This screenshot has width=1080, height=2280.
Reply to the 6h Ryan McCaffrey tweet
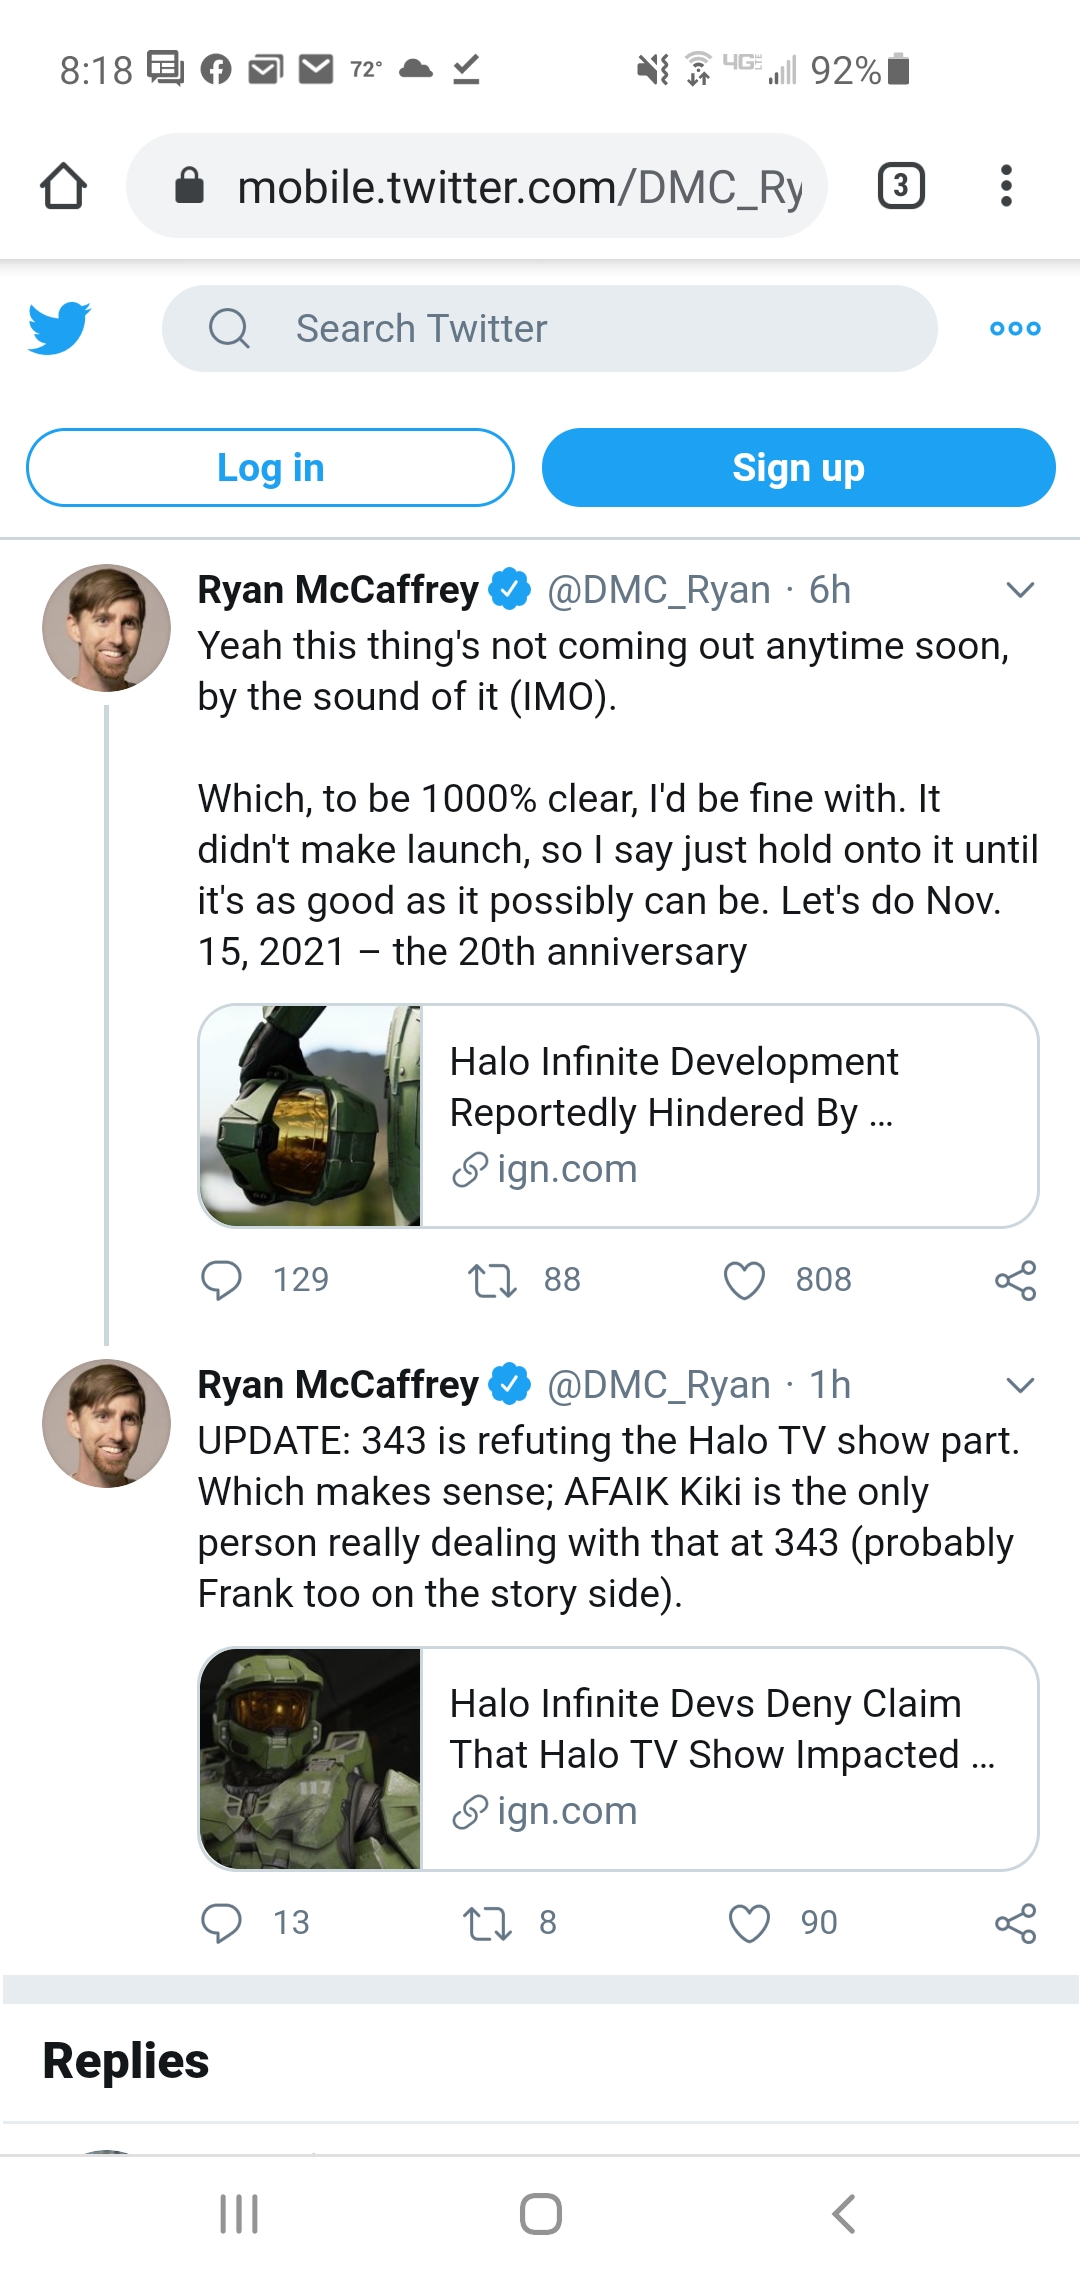[x=221, y=1280]
